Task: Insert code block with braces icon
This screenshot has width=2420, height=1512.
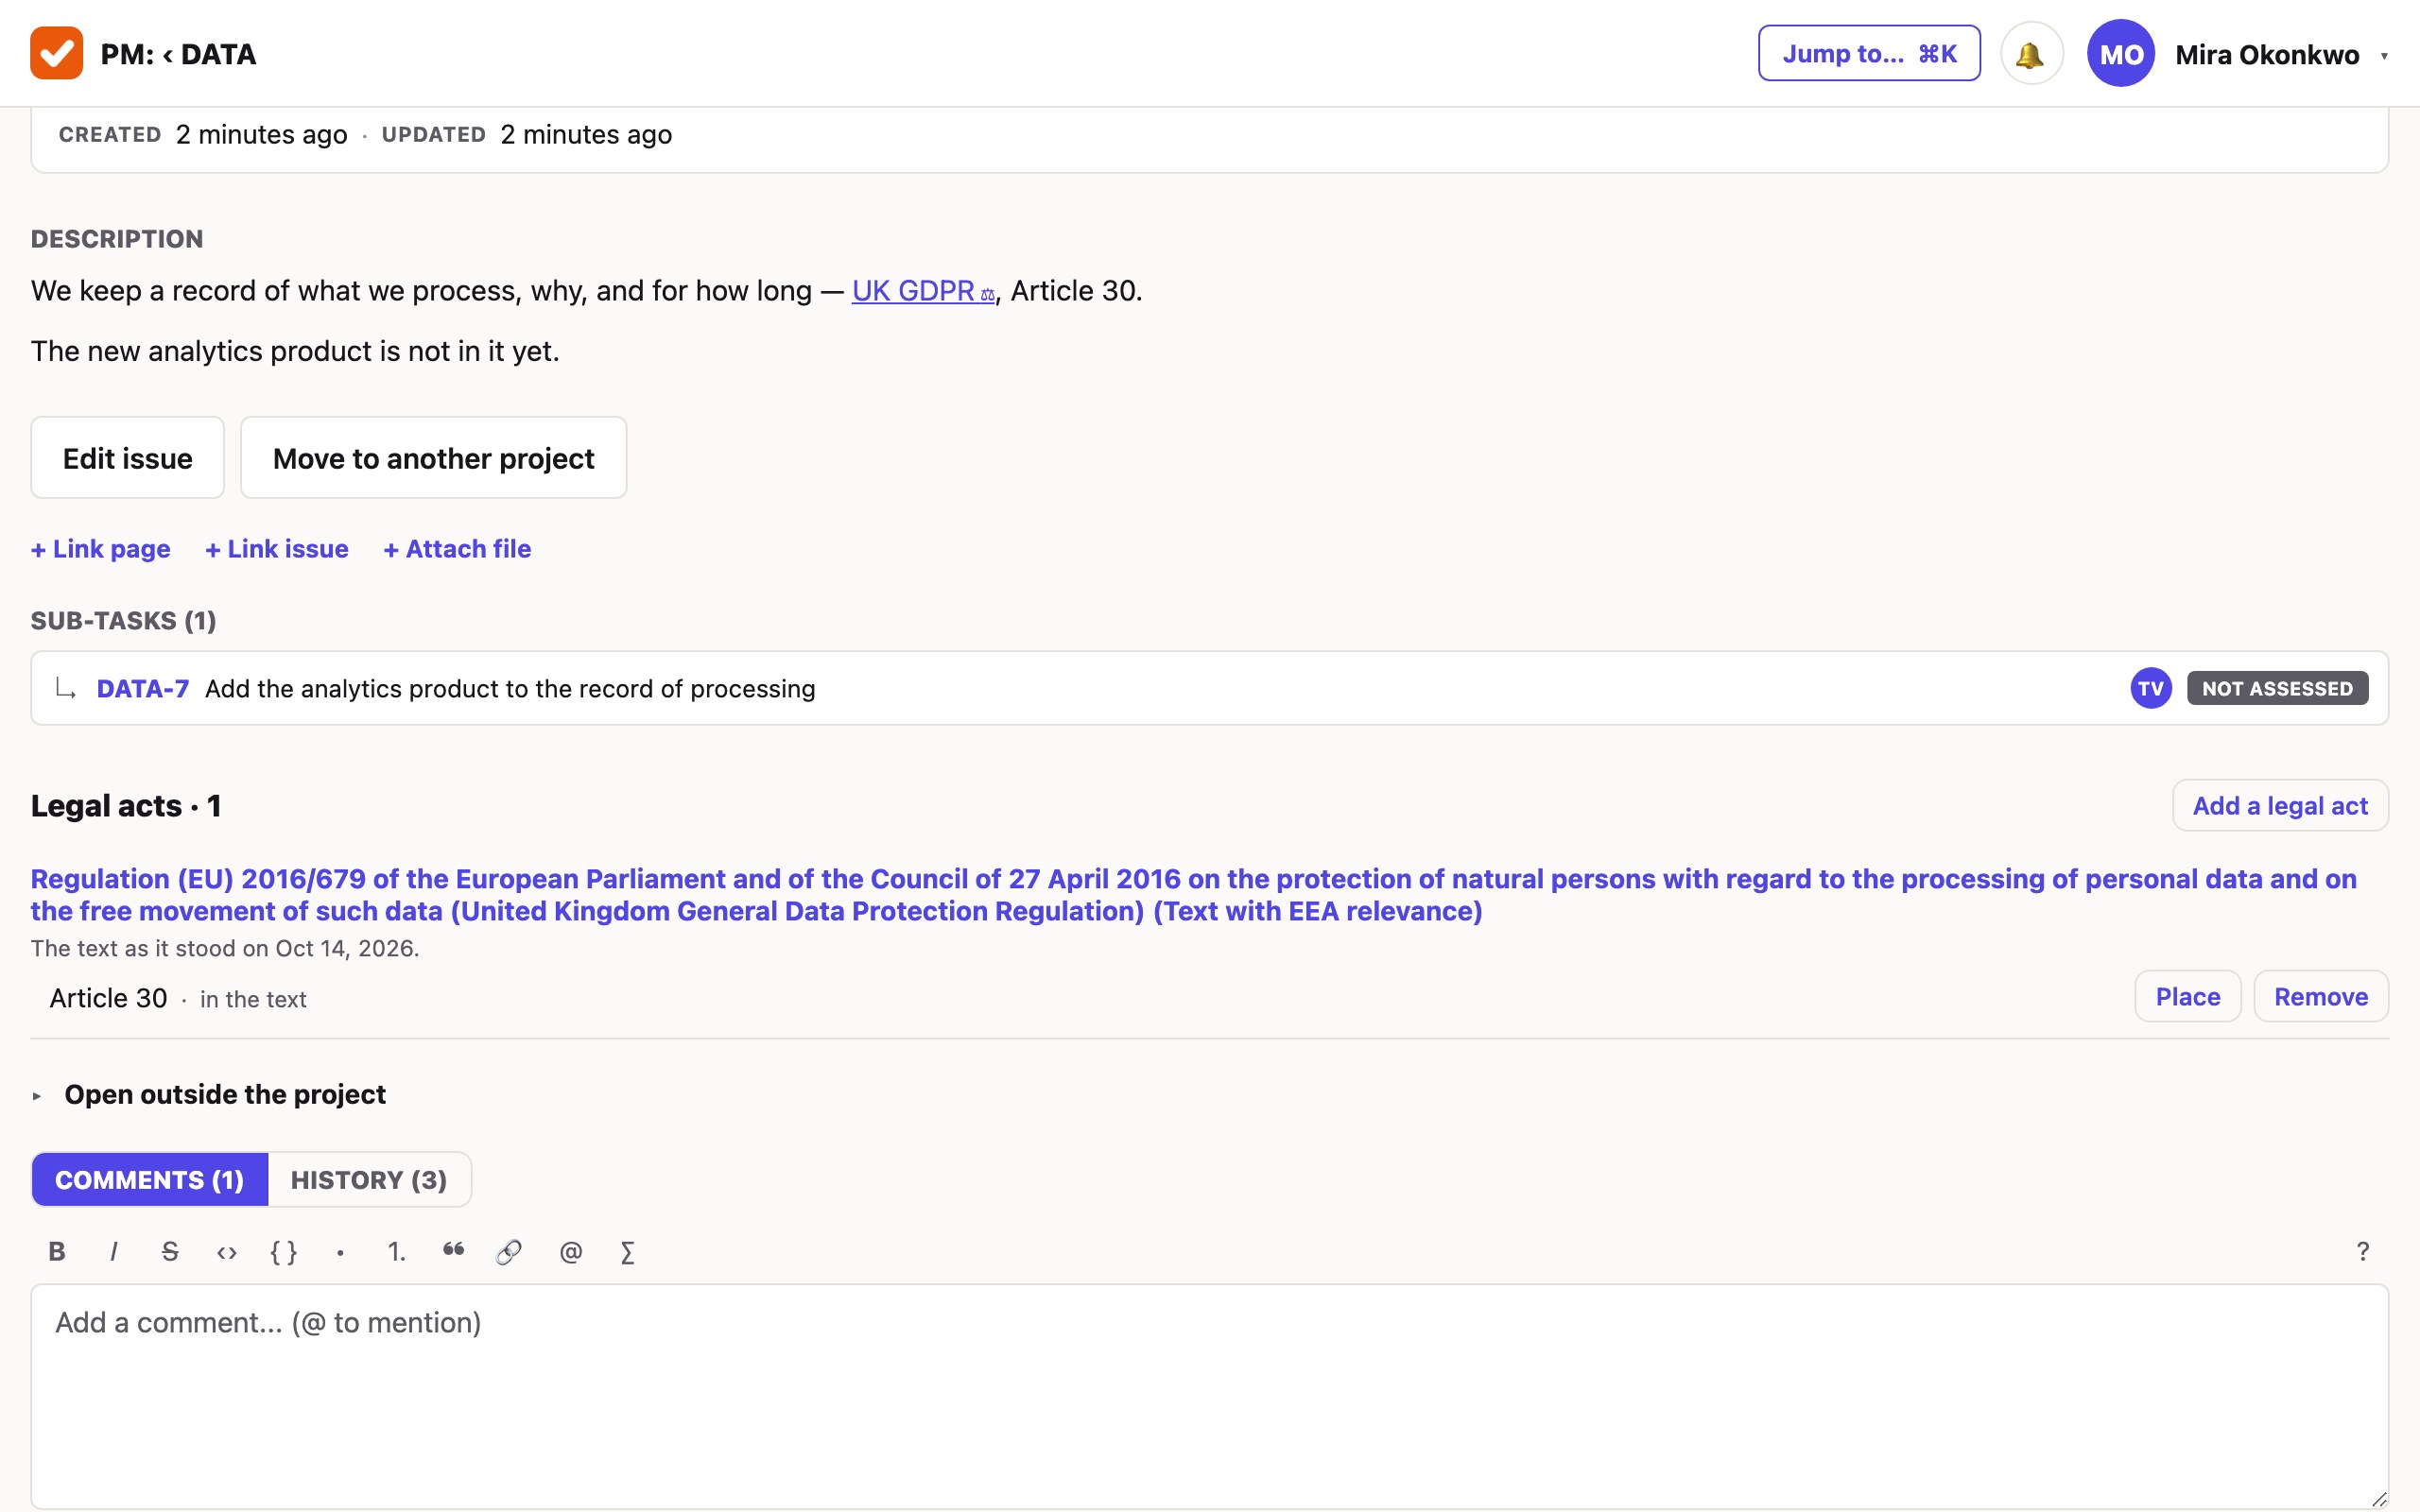Action: coord(284,1251)
